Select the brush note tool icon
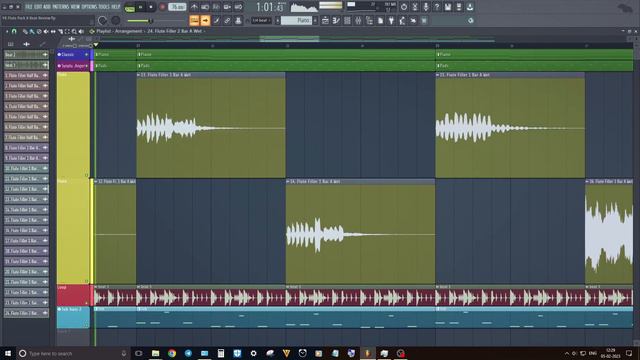 pyautogui.click(x=216, y=20)
